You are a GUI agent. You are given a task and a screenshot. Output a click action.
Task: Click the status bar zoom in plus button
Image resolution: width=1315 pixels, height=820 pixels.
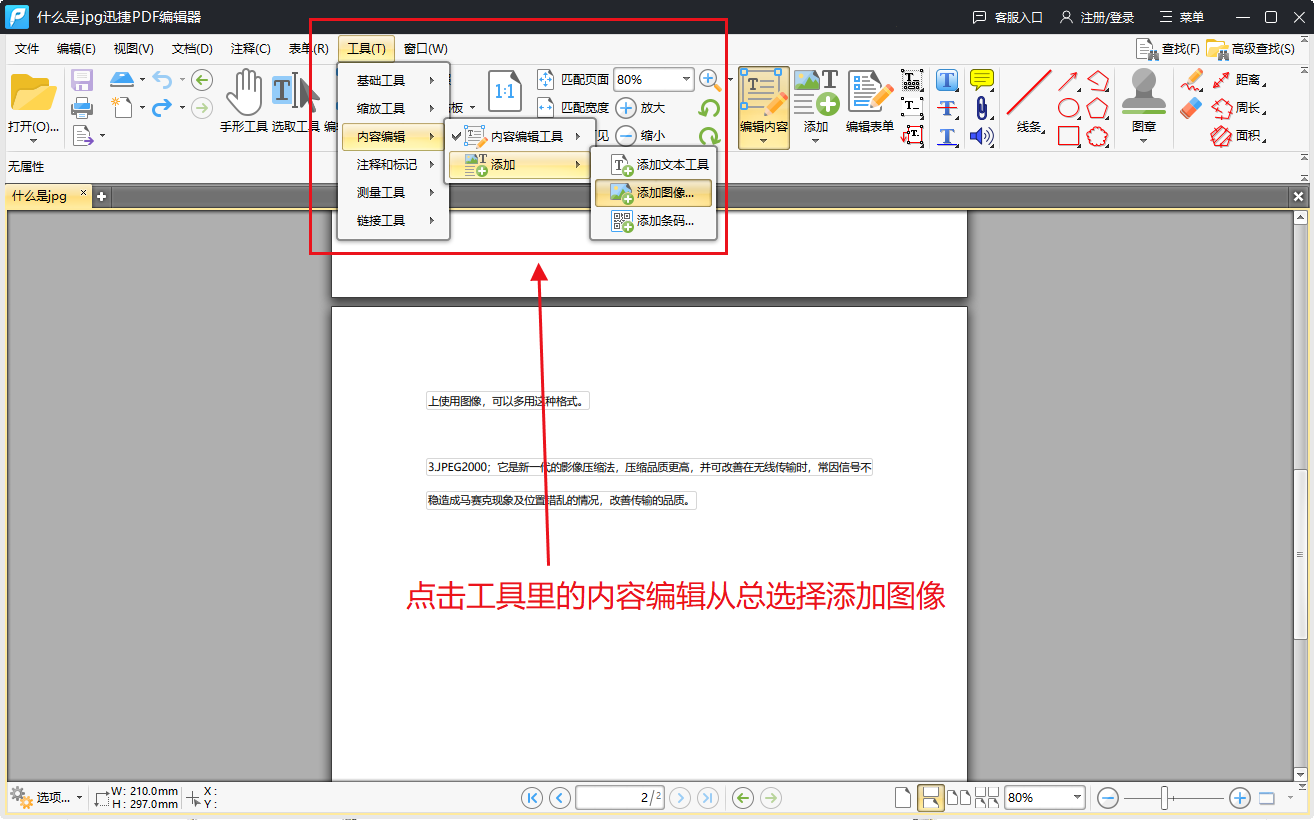1239,797
